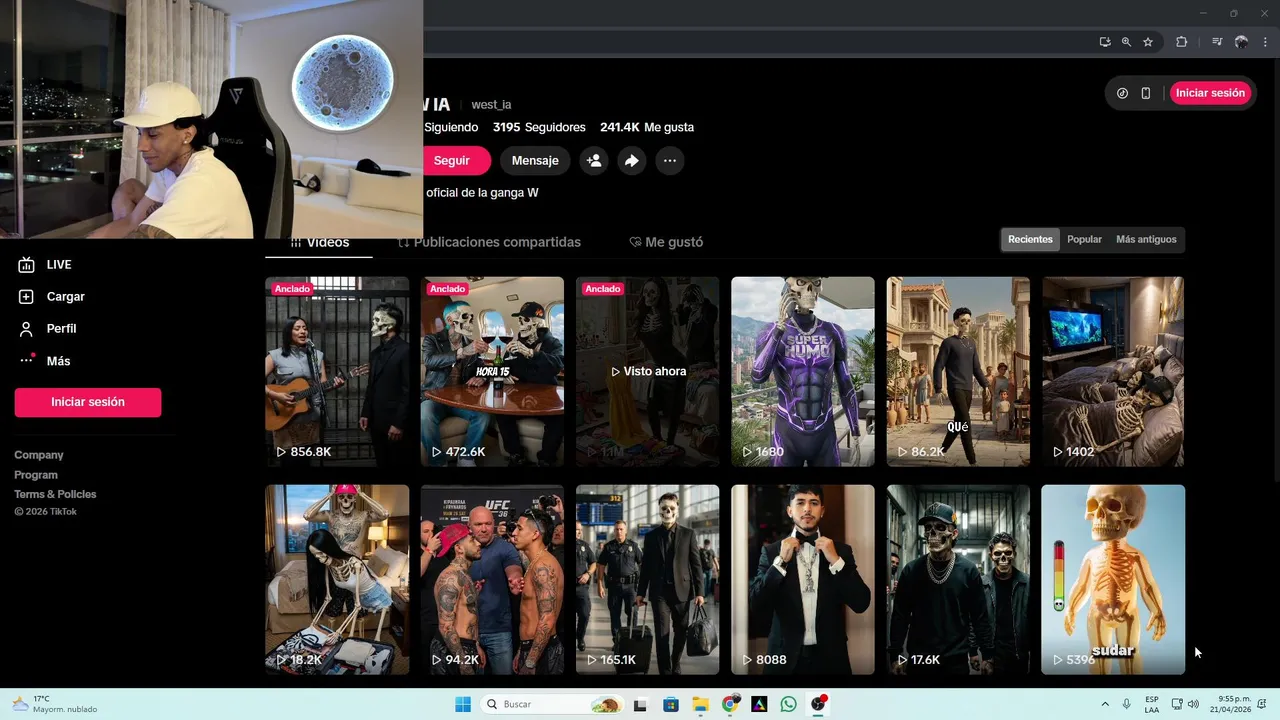Viewport: 1280px width, 720px height.
Task: Open pinned HORA 15 video 472.6K views
Action: 492,372
